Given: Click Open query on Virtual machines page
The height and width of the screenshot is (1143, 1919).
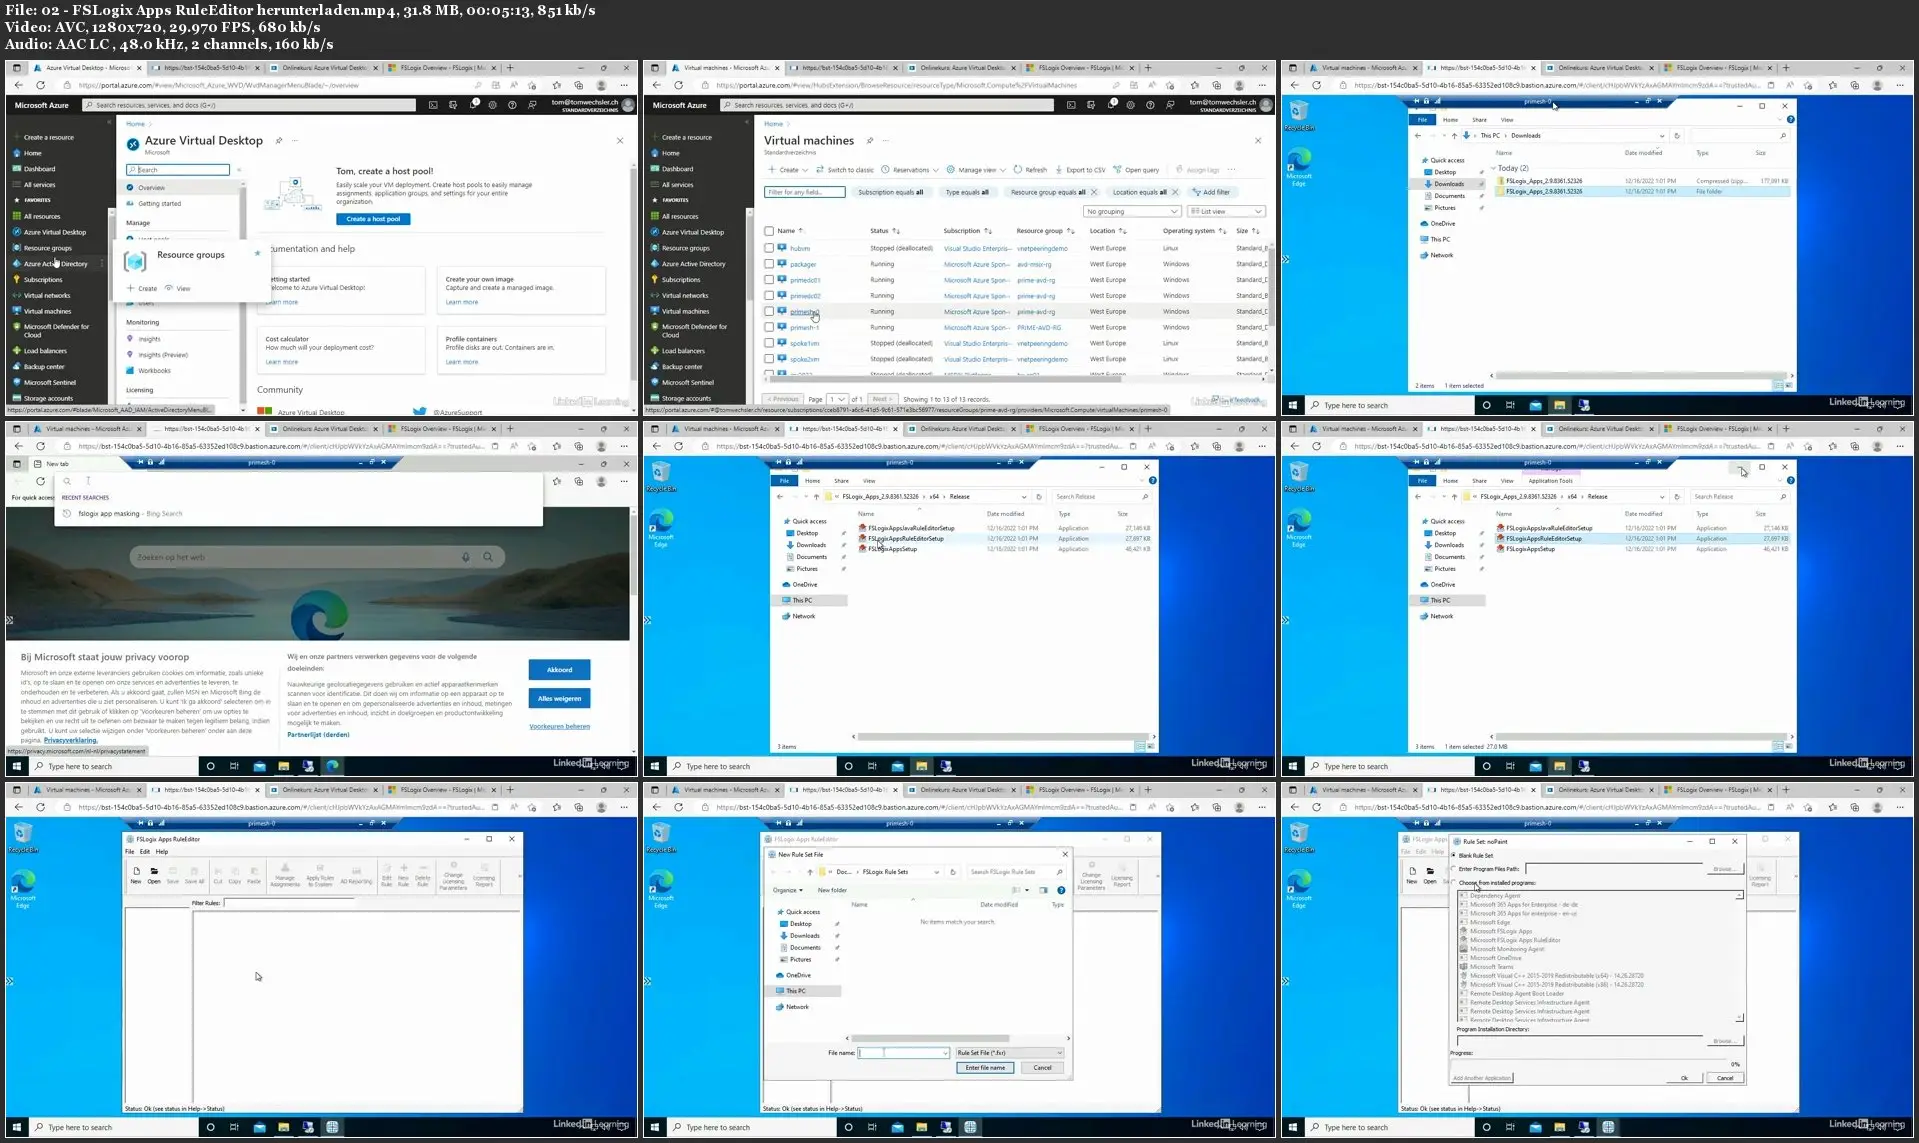Looking at the screenshot, I should coord(1137,170).
